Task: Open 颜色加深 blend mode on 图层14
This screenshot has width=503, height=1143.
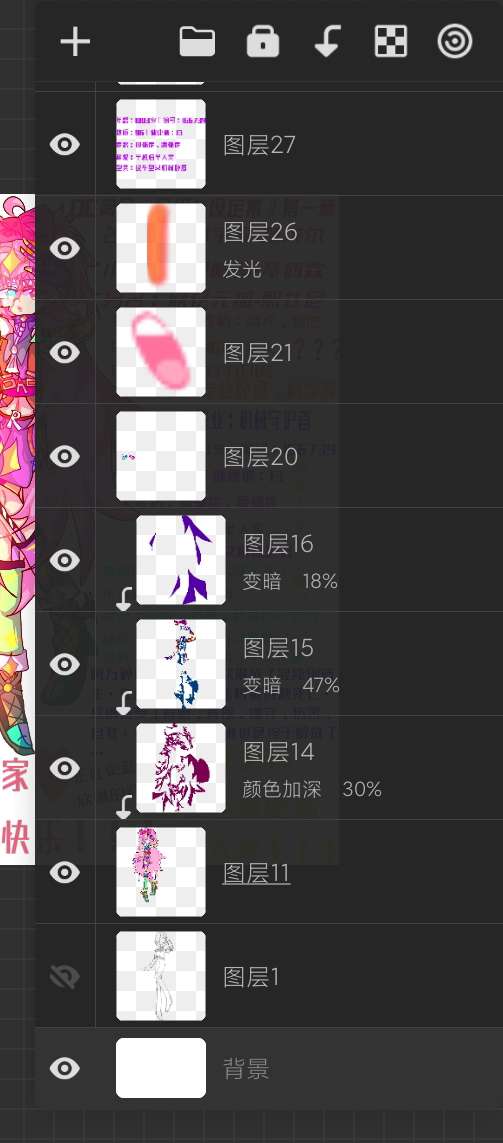Action: [281, 789]
